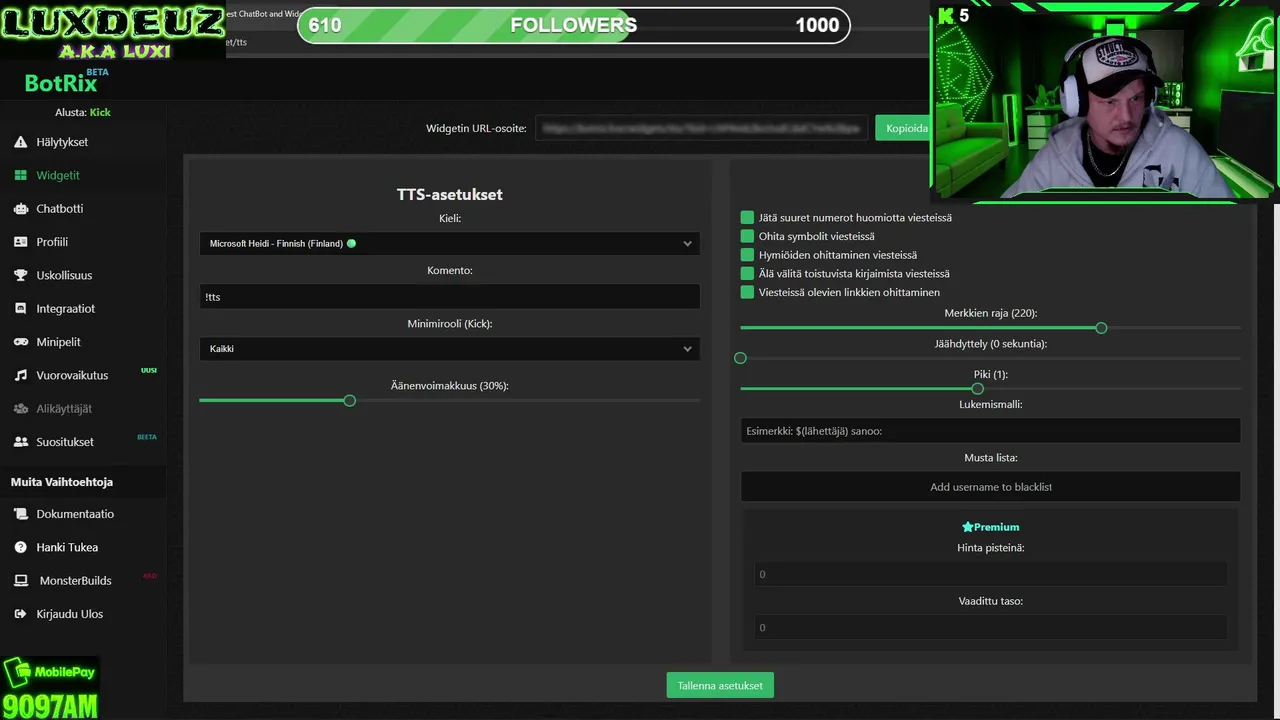Click the Minipelit gamepad icon
This screenshot has height=720, width=1280.
point(20,342)
